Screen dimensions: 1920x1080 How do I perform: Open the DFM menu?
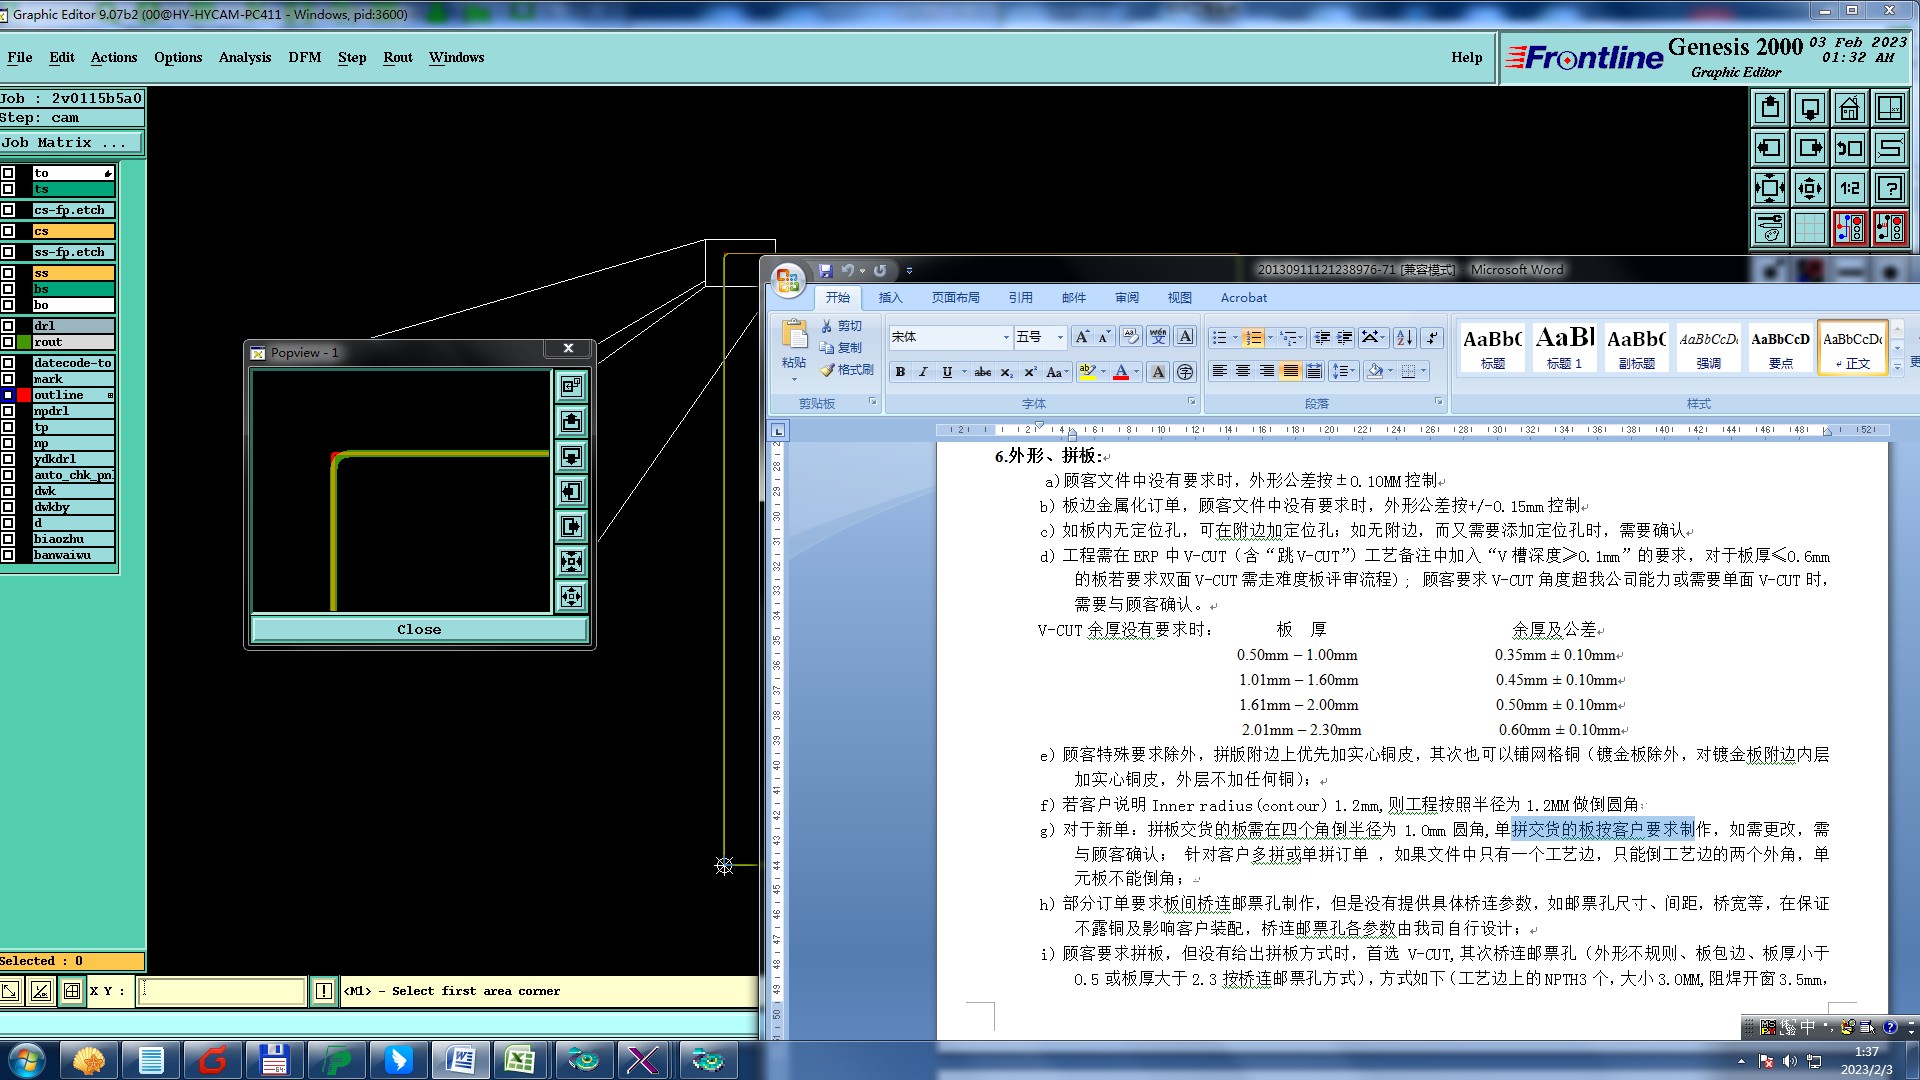click(304, 58)
